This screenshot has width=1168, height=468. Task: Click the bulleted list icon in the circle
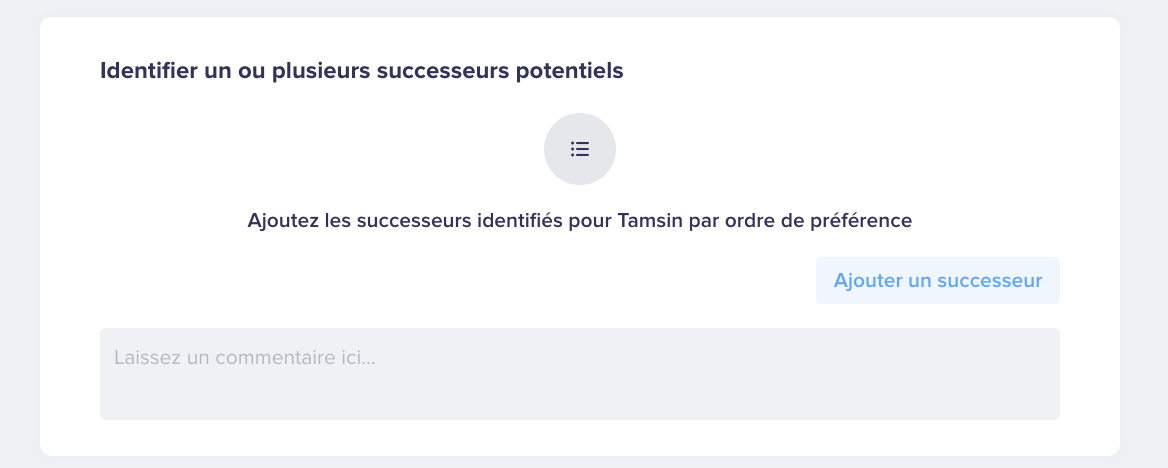click(580, 149)
